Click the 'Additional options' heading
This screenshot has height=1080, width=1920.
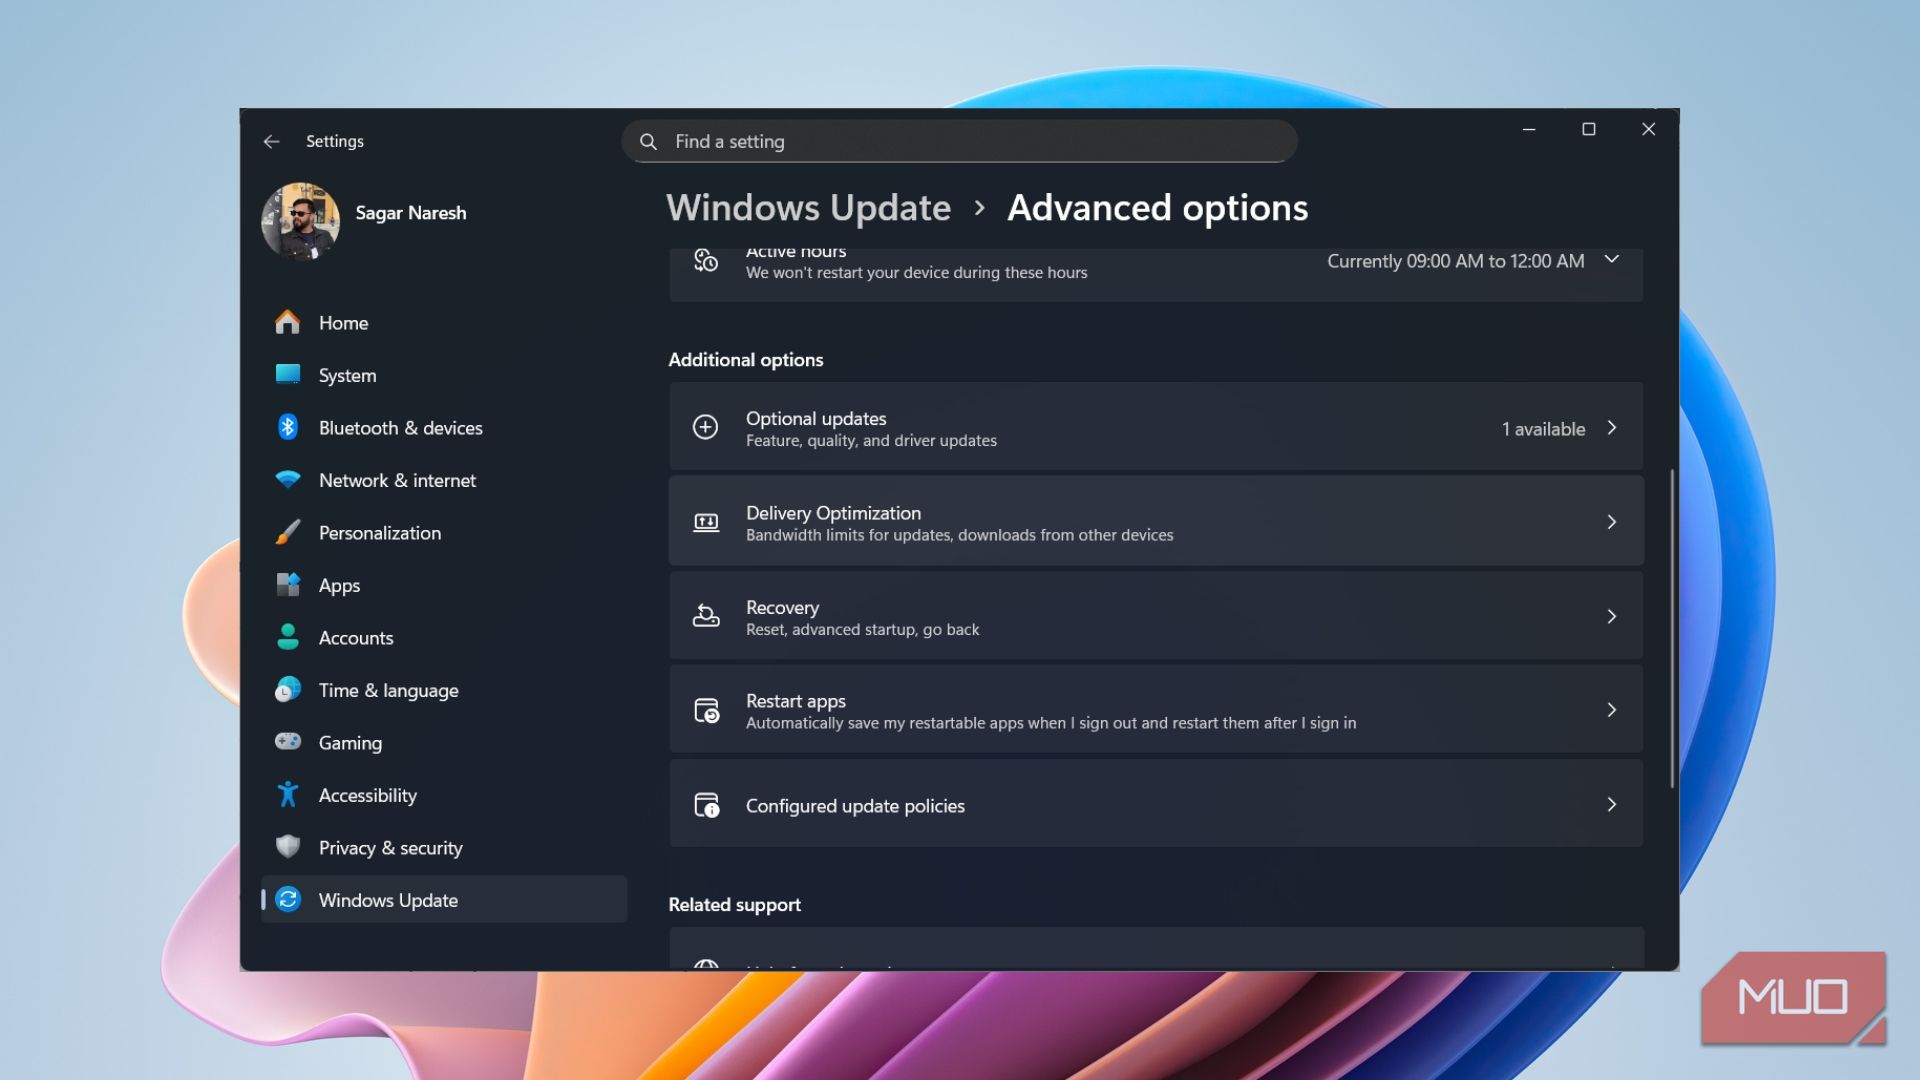[745, 360]
